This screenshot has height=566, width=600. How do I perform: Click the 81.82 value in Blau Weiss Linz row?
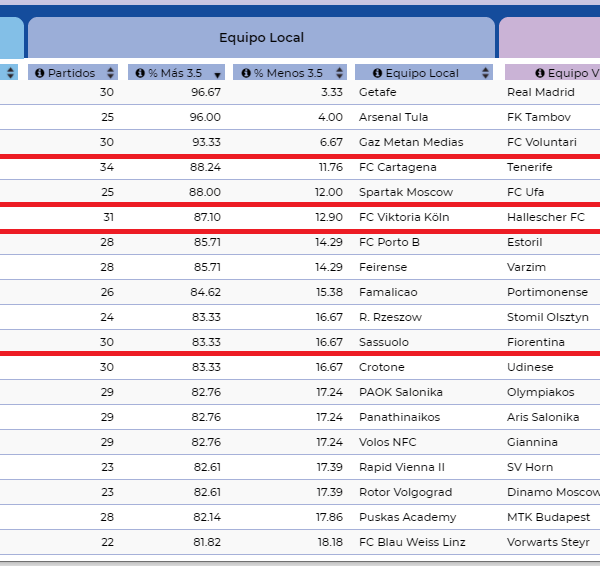pyautogui.click(x=207, y=542)
